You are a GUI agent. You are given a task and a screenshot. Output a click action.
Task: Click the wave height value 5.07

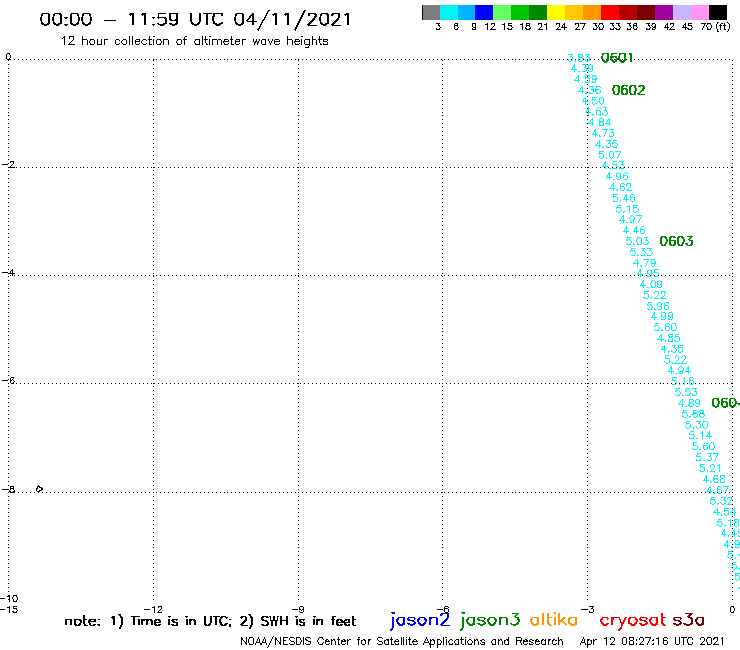pyautogui.click(x=610, y=155)
